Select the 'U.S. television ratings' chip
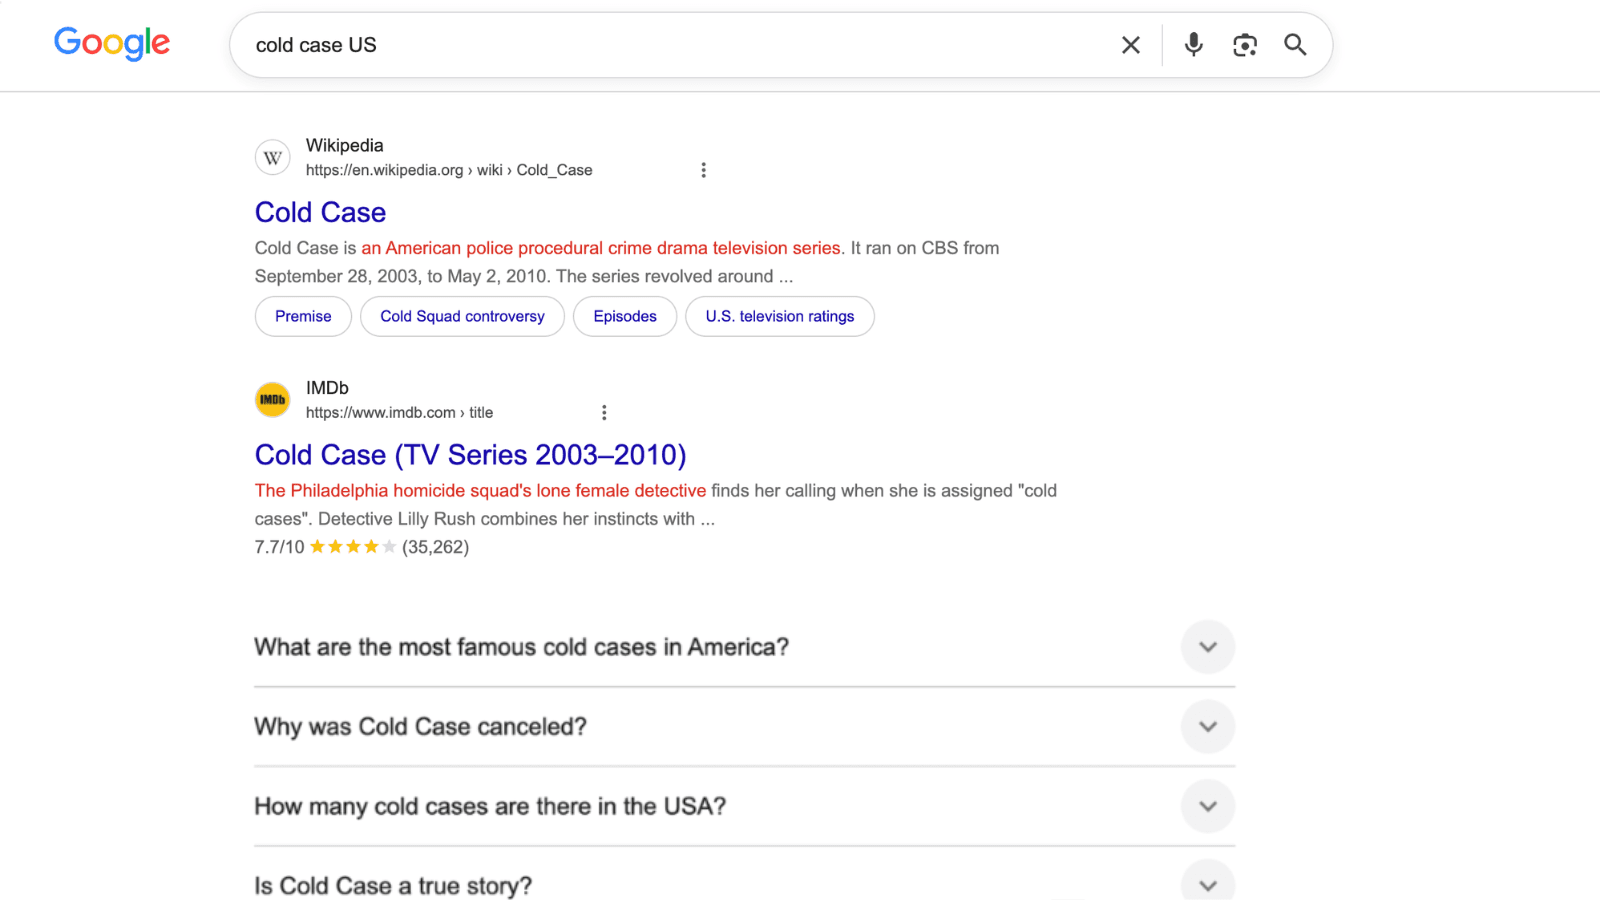1600x900 pixels. tap(780, 316)
